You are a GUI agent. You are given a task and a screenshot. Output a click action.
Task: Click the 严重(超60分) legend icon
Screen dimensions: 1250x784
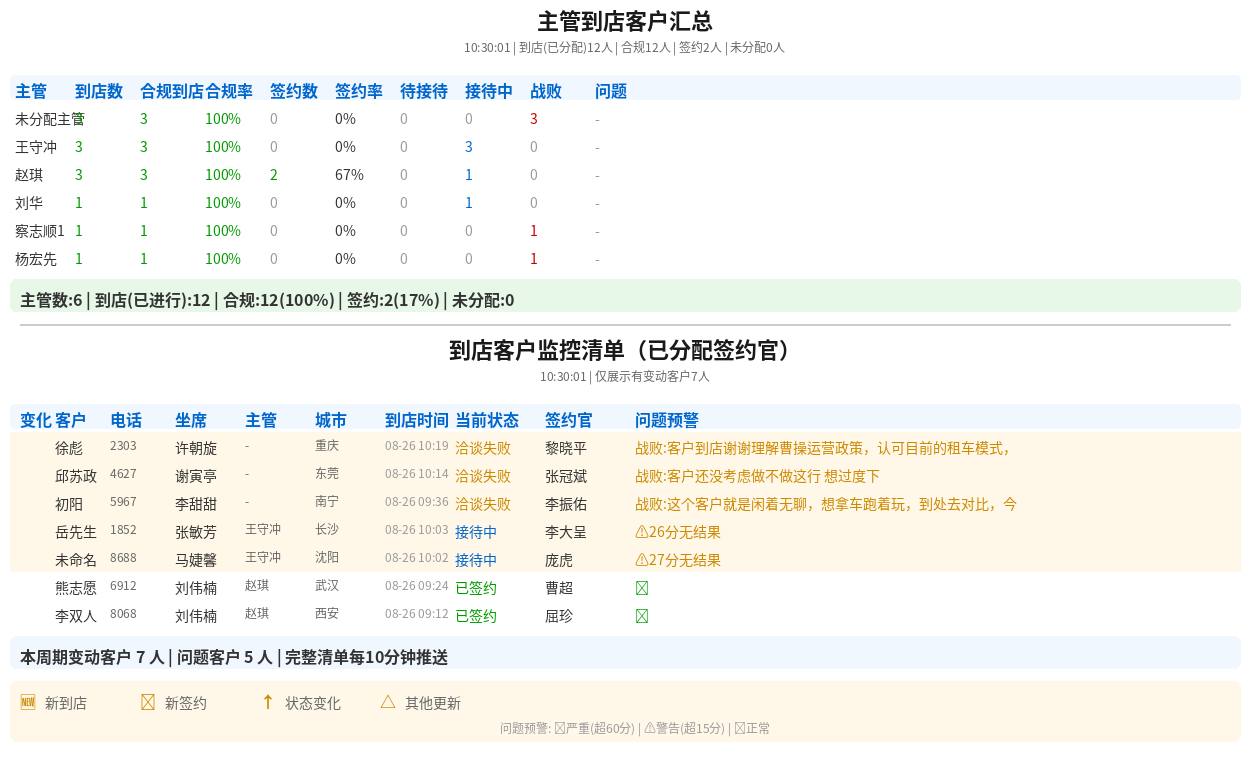click(561, 728)
